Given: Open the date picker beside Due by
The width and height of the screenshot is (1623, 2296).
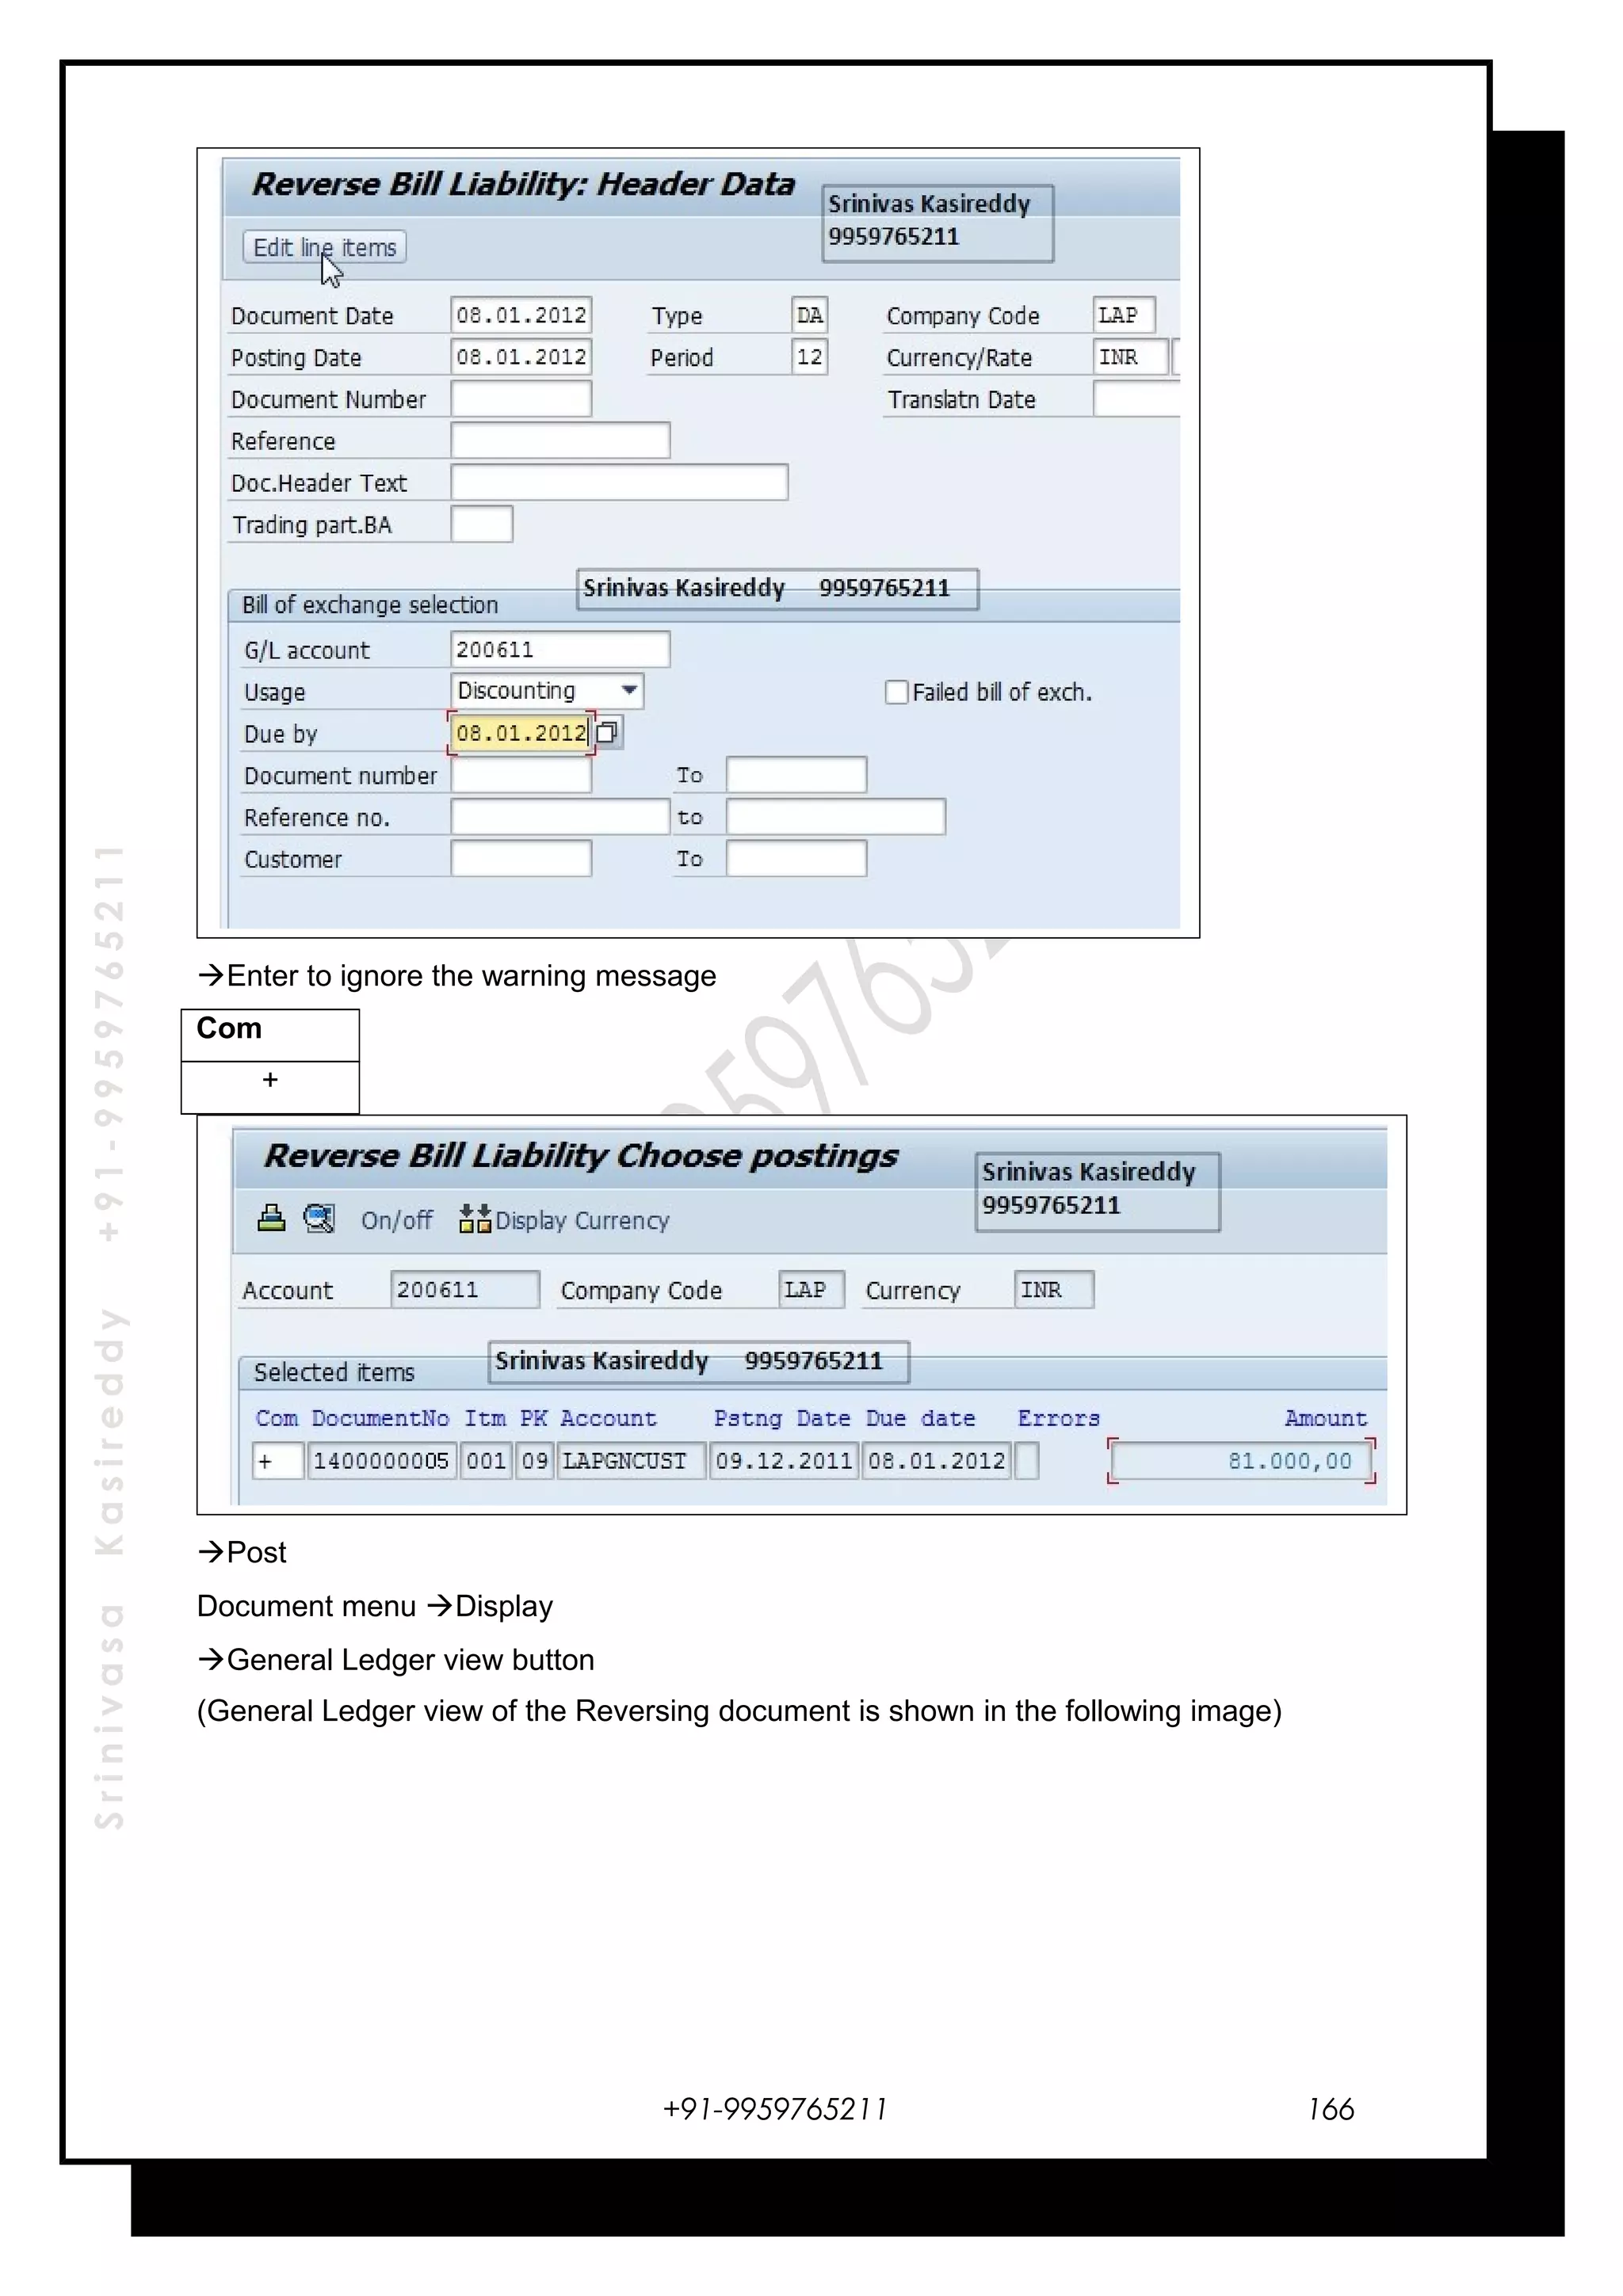Looking at the screenshot, I should (607, 732).
